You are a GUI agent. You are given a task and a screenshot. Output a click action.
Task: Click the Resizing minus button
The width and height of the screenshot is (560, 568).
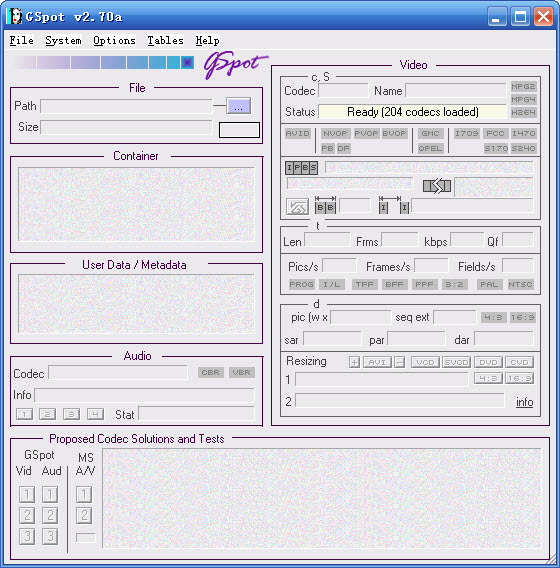tap(400, 362)
